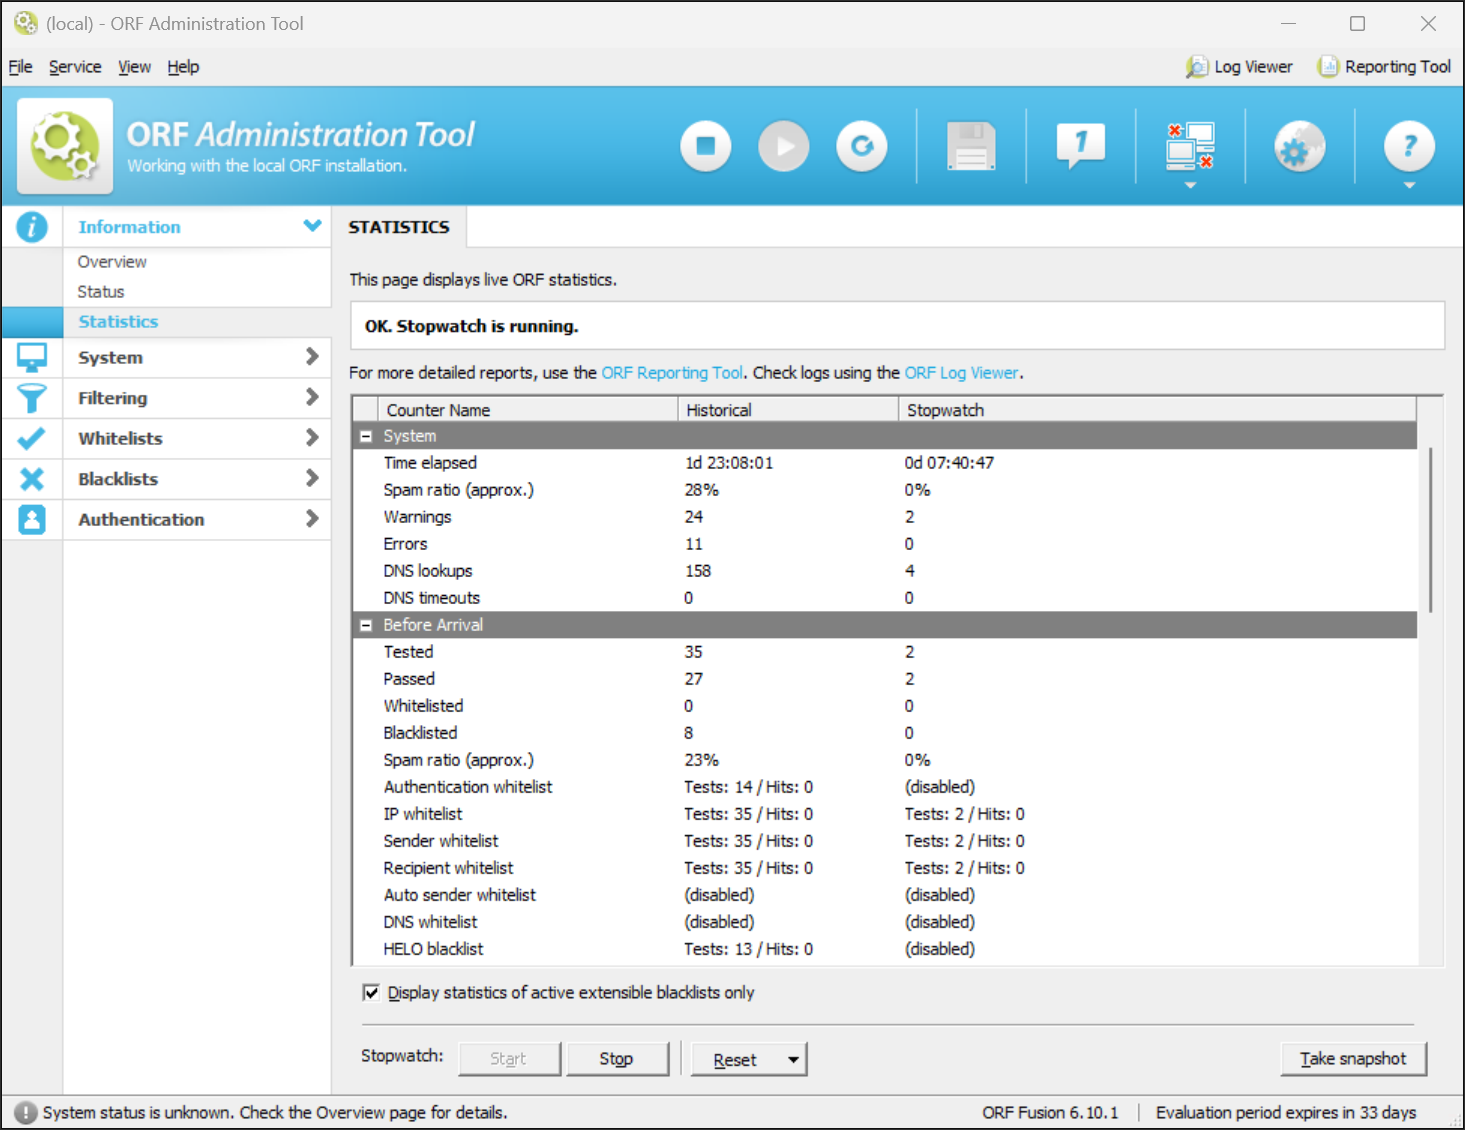The width and height of the screenshot is (1465, 1130).
Task: Open the Service menu
Action: click(x=75, y=67)
